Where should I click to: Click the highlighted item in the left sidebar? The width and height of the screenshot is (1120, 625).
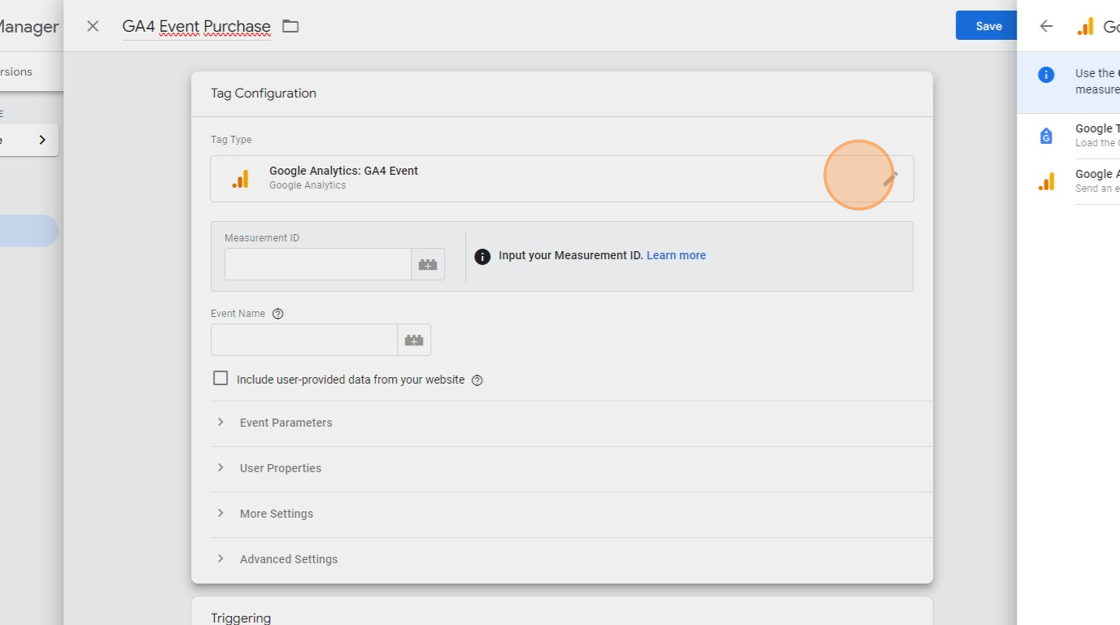click(x=29, y=231)
